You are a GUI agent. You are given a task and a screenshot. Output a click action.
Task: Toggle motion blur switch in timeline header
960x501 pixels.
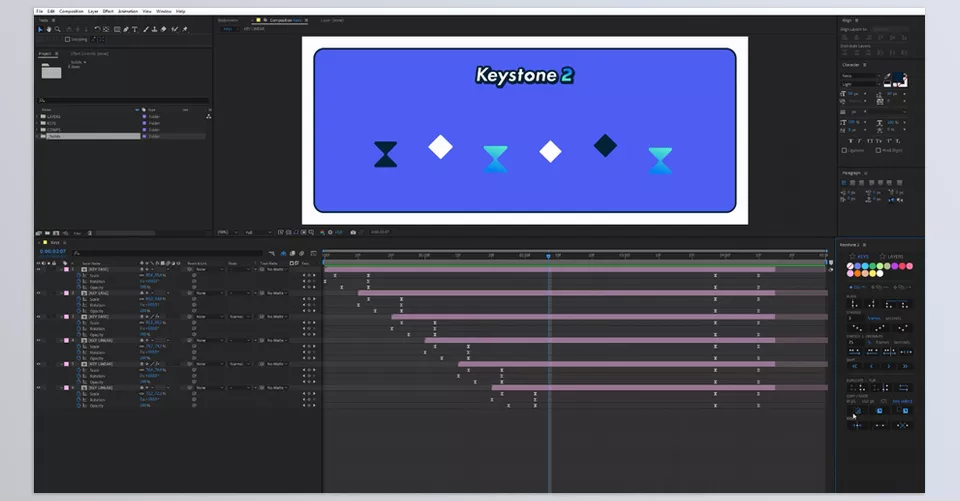tap(301, 253)
